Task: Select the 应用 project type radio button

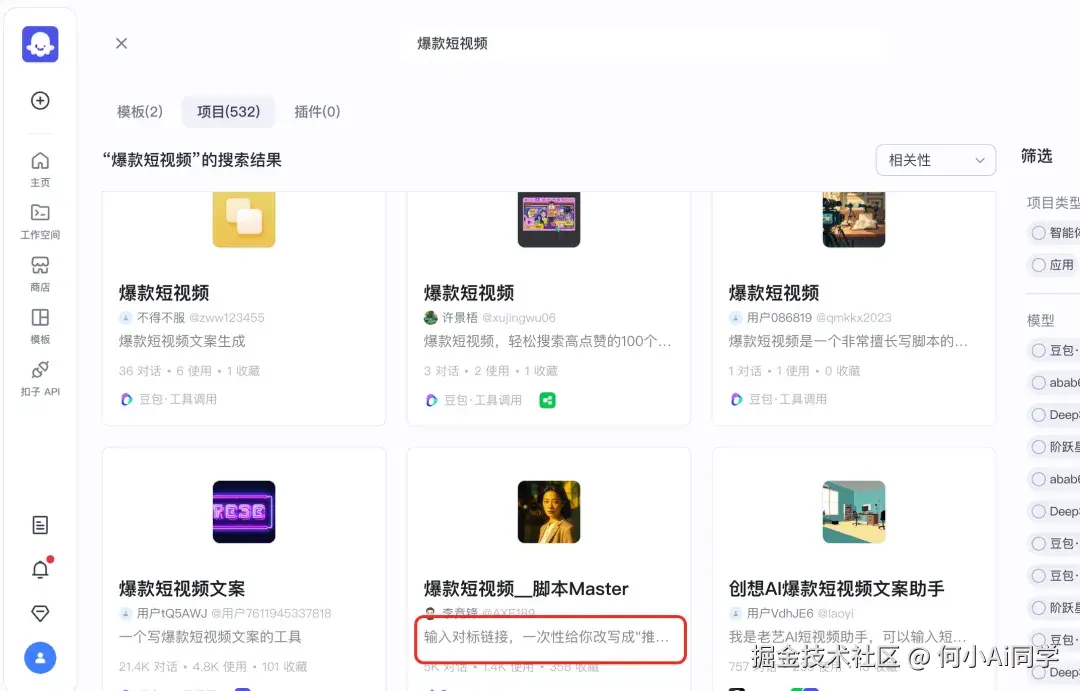Action: (x=1041, y=264)
